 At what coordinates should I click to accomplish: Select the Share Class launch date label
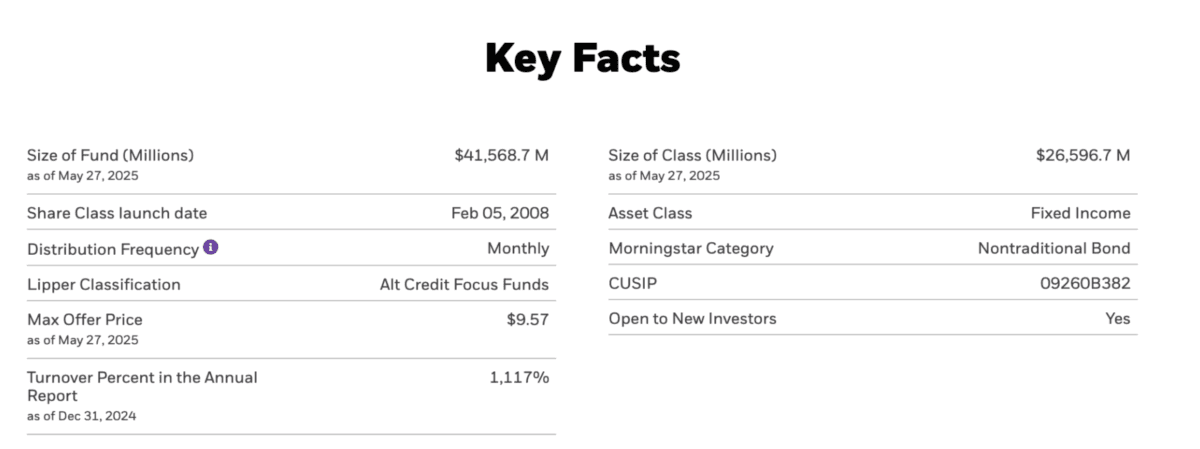point(117,213)
